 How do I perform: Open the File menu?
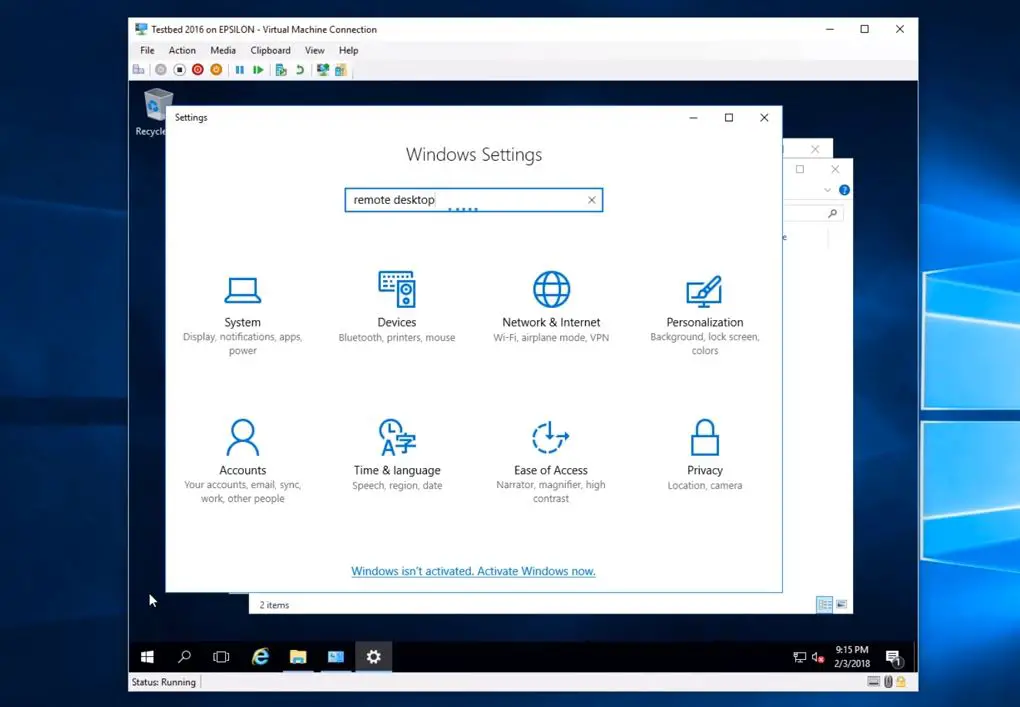[x=147, y=50]
